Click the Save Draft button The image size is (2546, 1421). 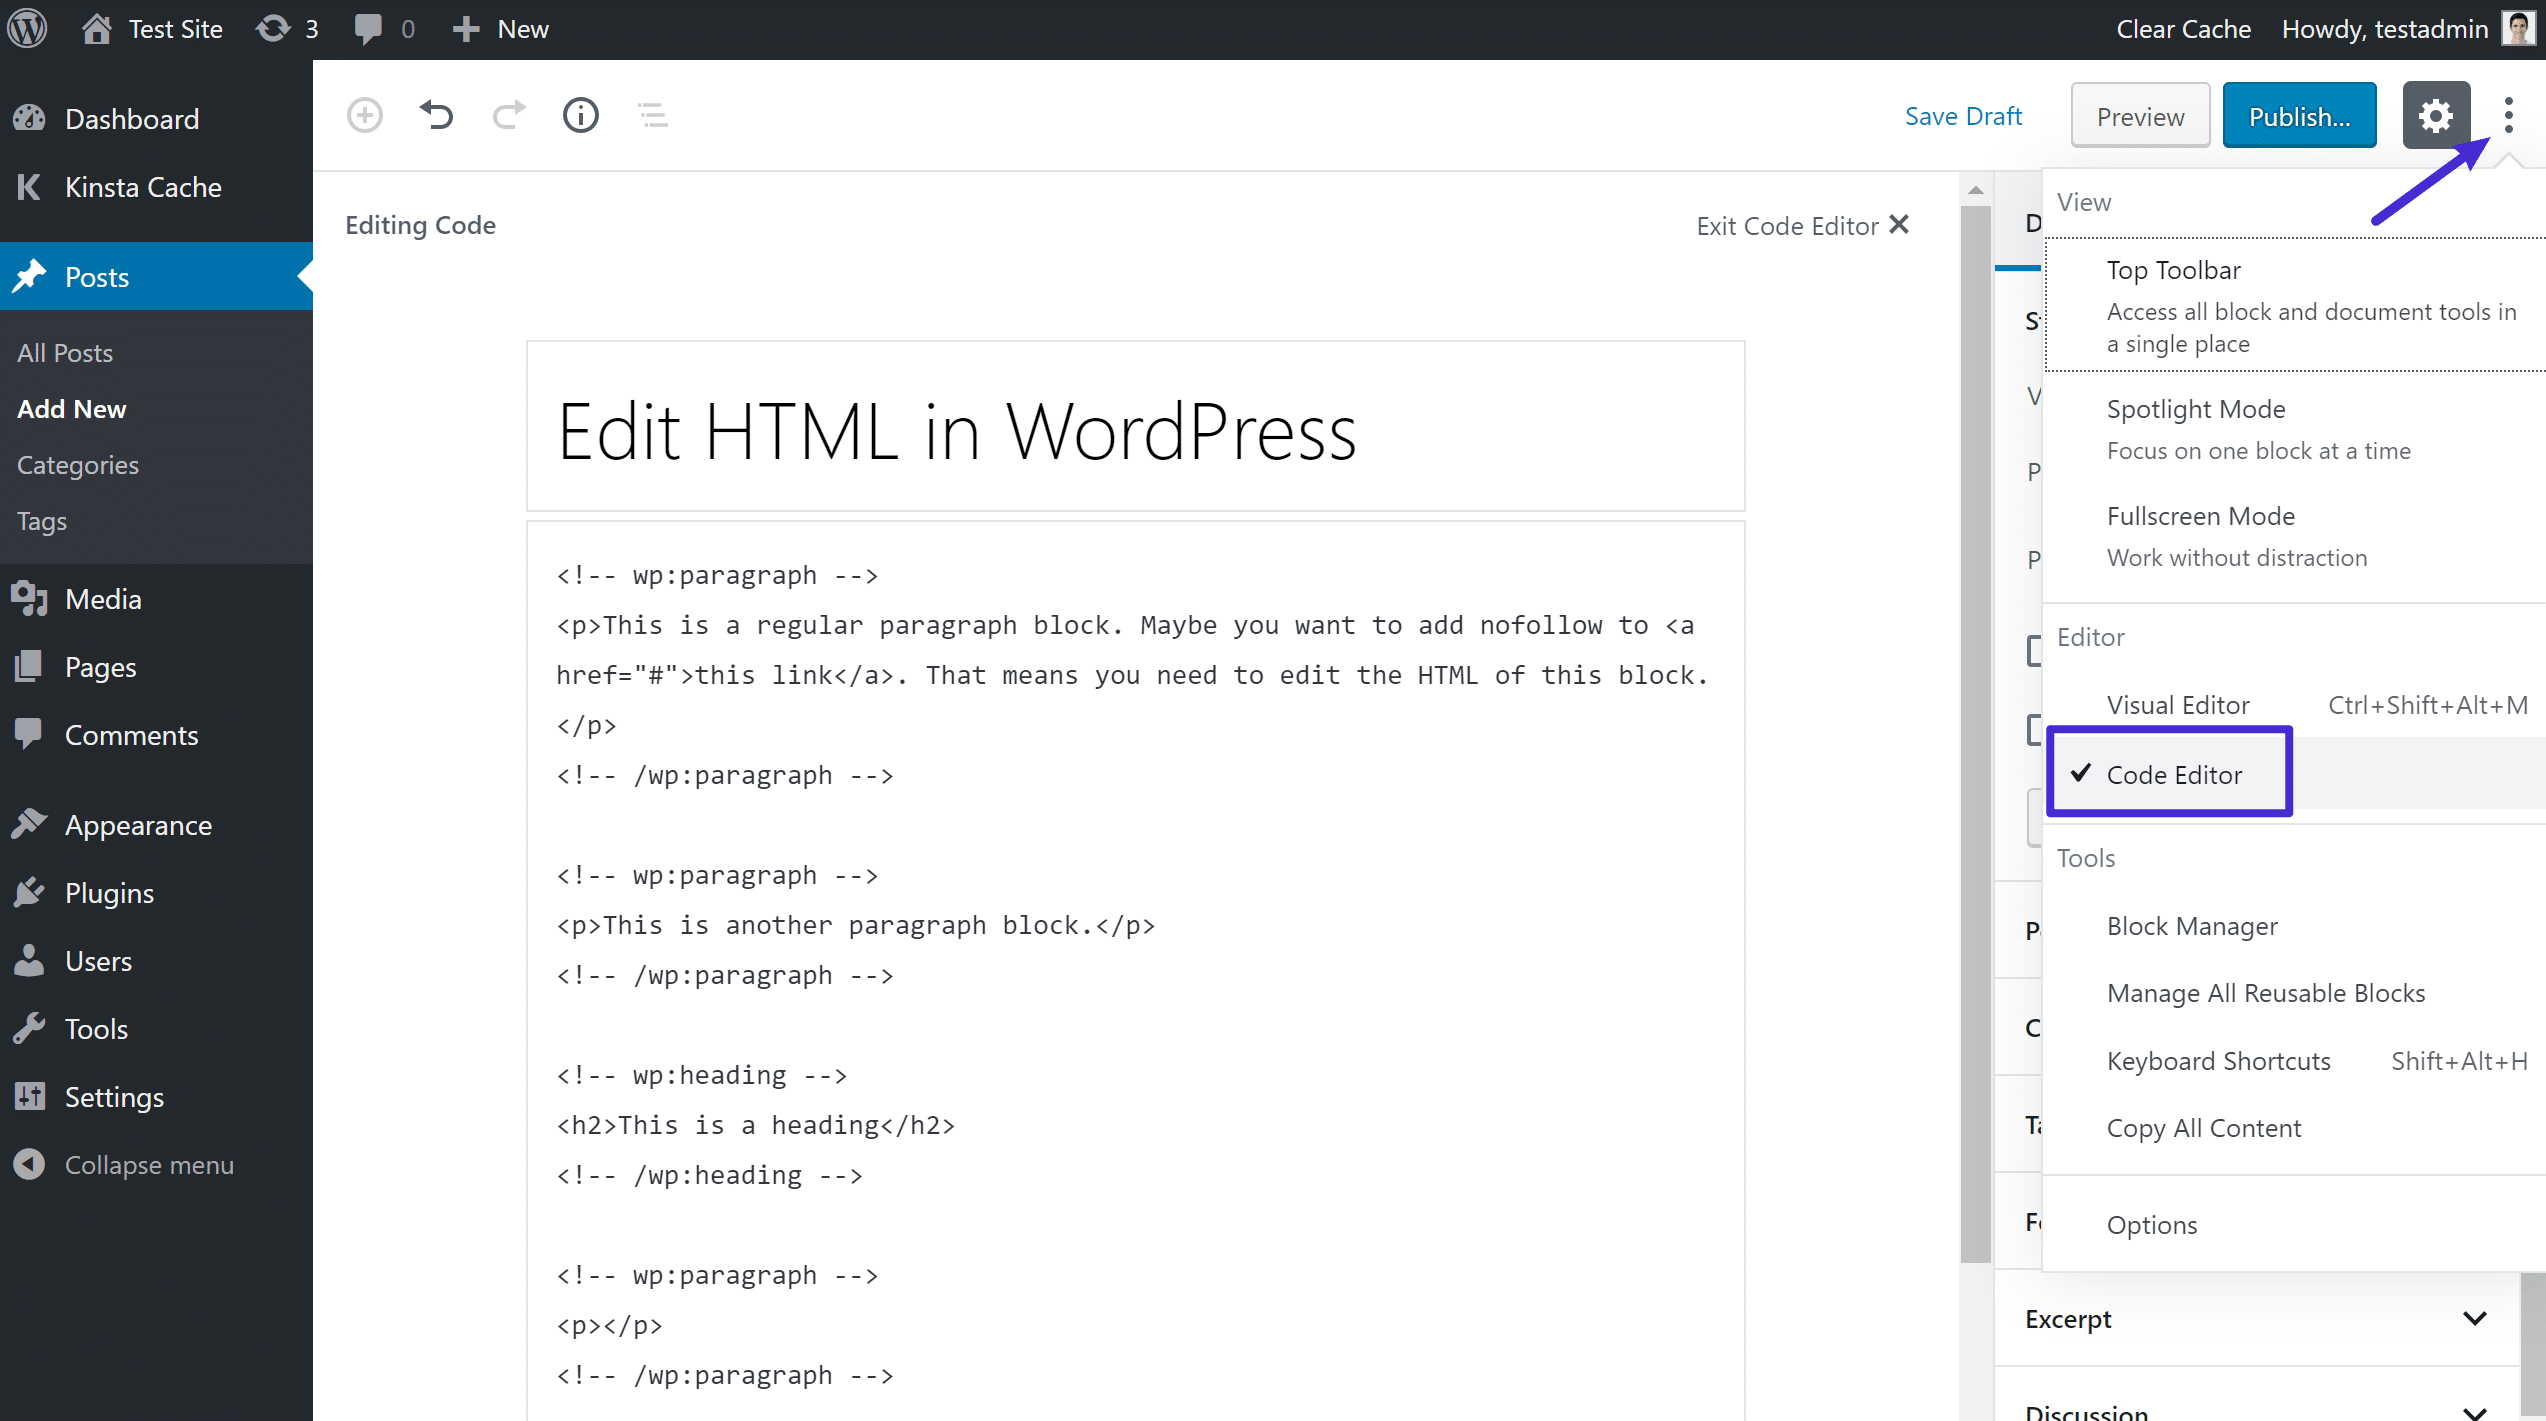1962,115
